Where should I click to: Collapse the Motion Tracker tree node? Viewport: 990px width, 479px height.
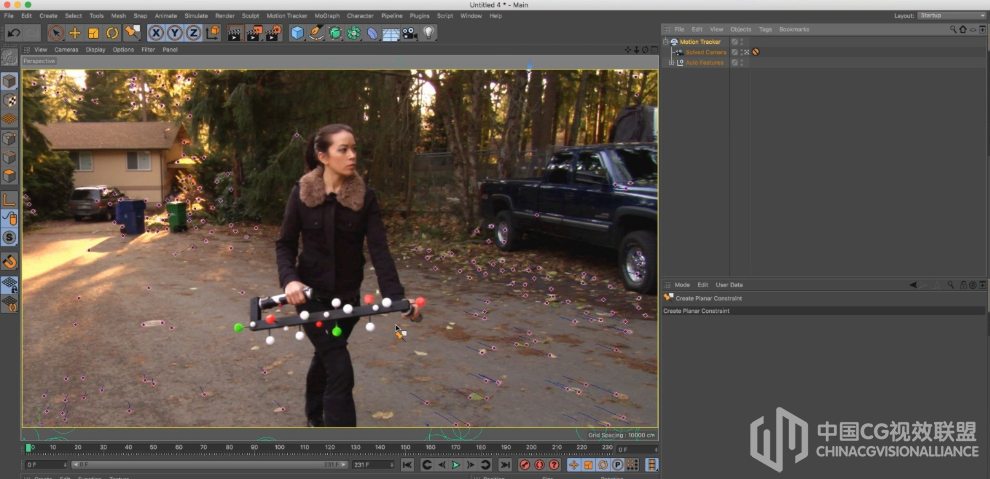665,42
